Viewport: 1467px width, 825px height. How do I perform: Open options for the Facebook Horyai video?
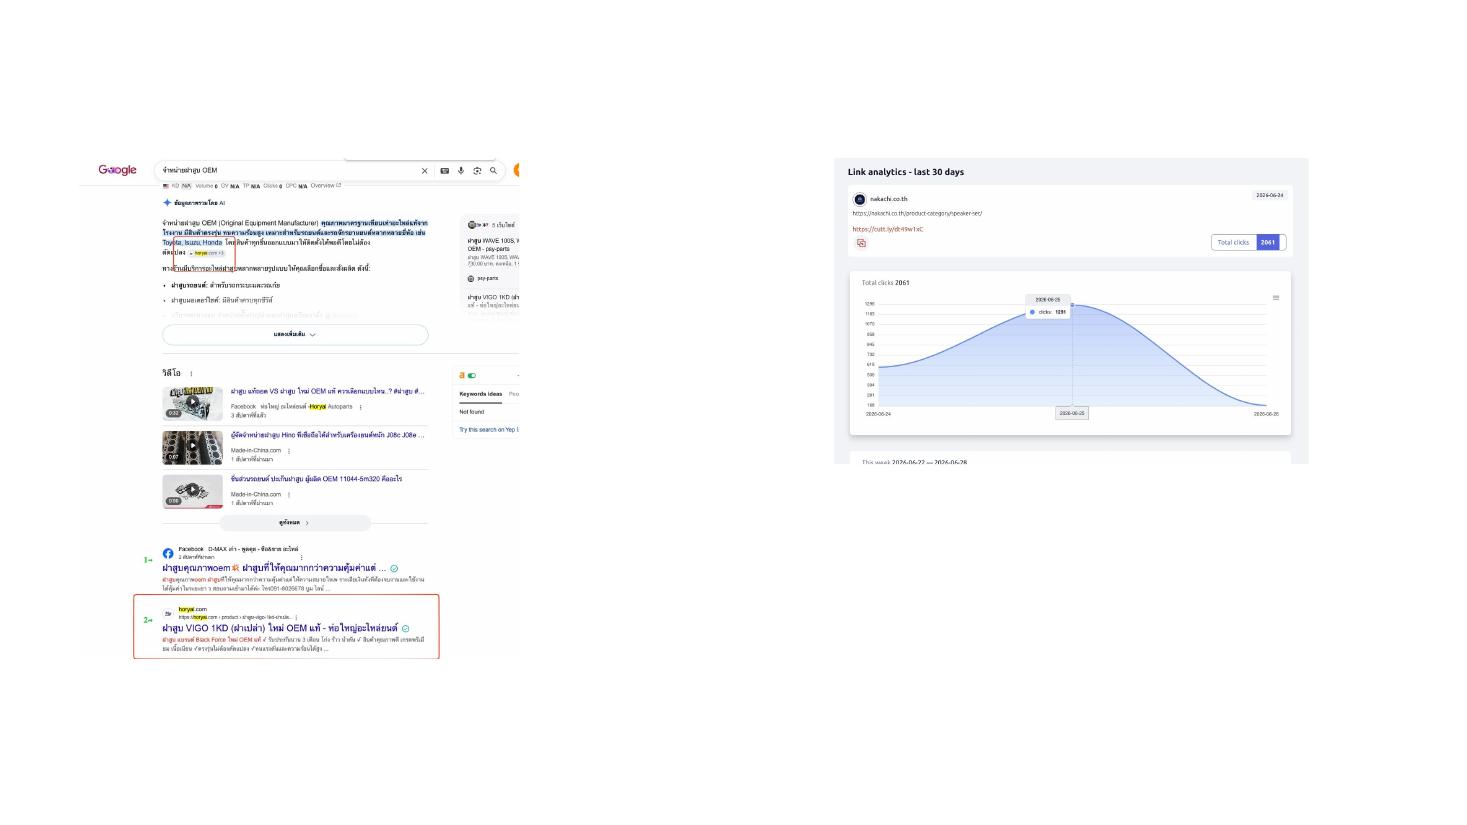coord(361,407)
